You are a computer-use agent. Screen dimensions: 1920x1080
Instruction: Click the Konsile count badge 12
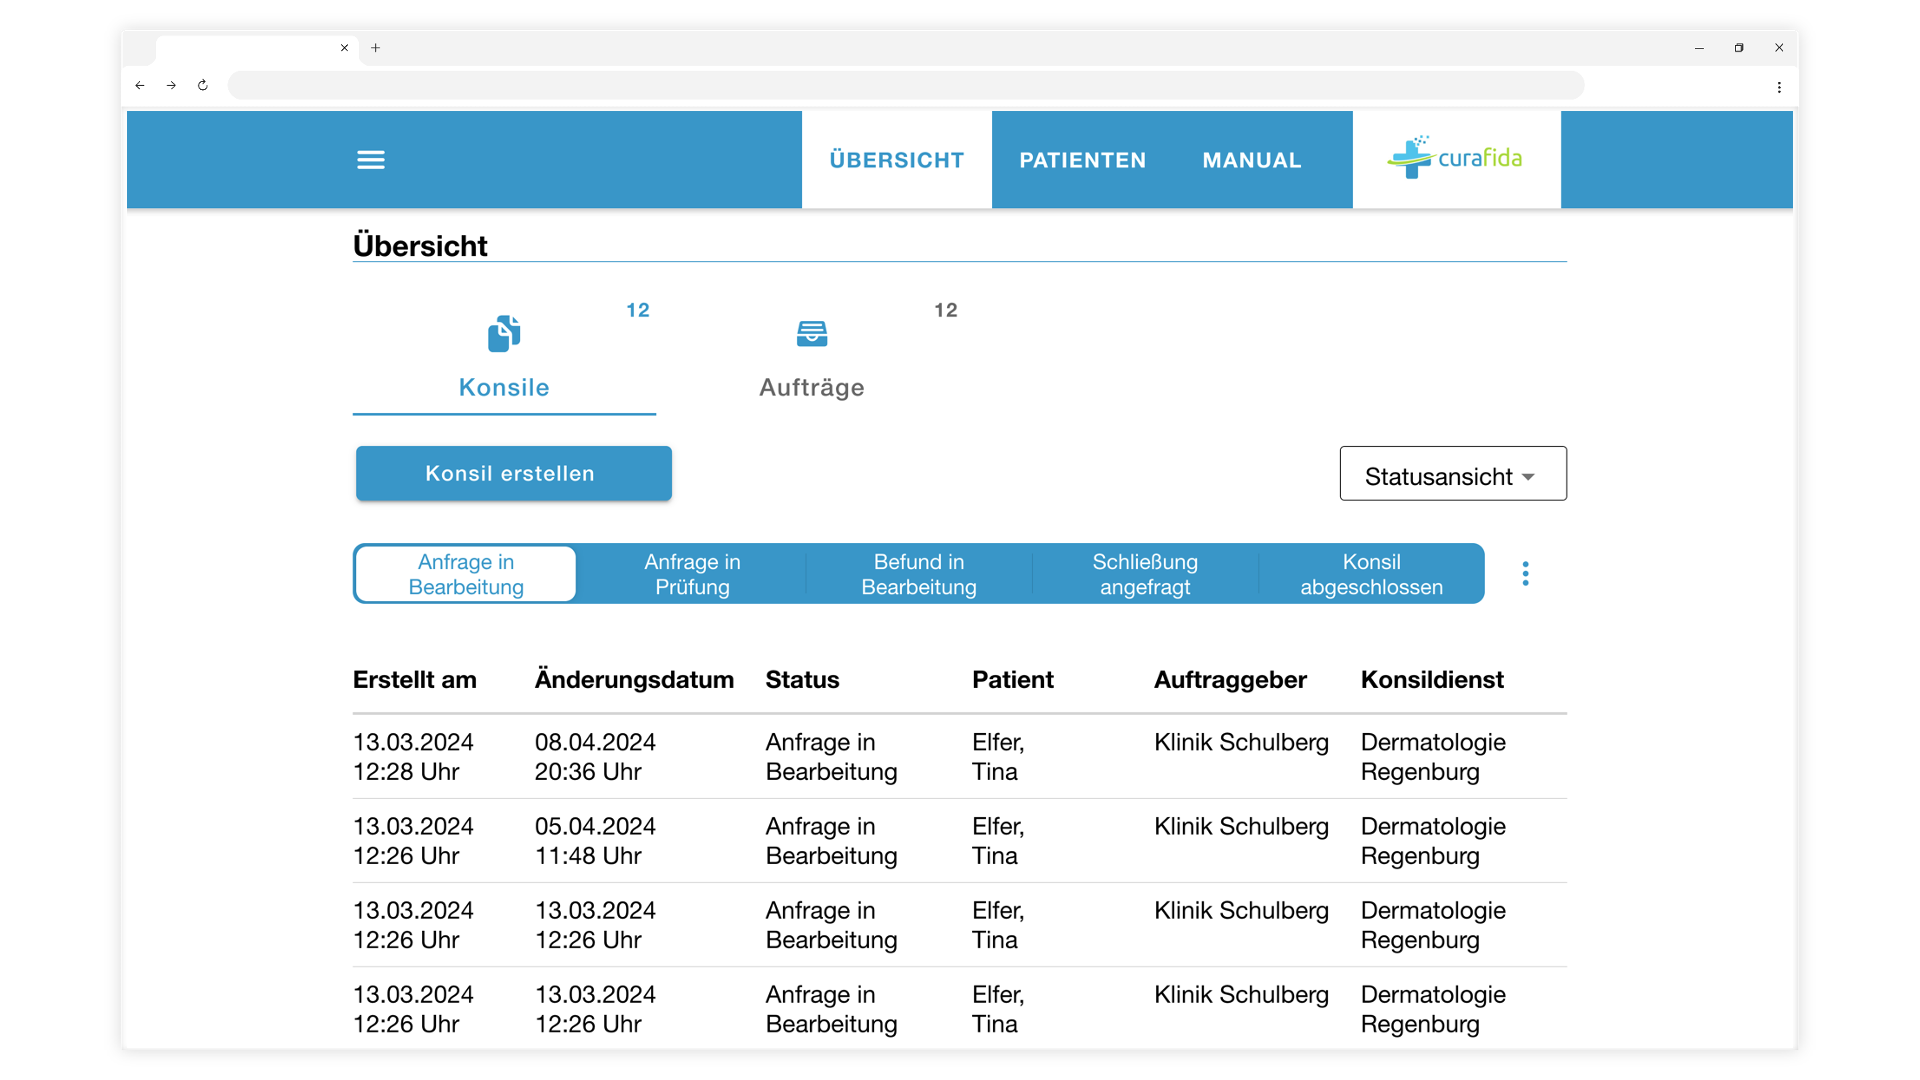coord(638,311)
